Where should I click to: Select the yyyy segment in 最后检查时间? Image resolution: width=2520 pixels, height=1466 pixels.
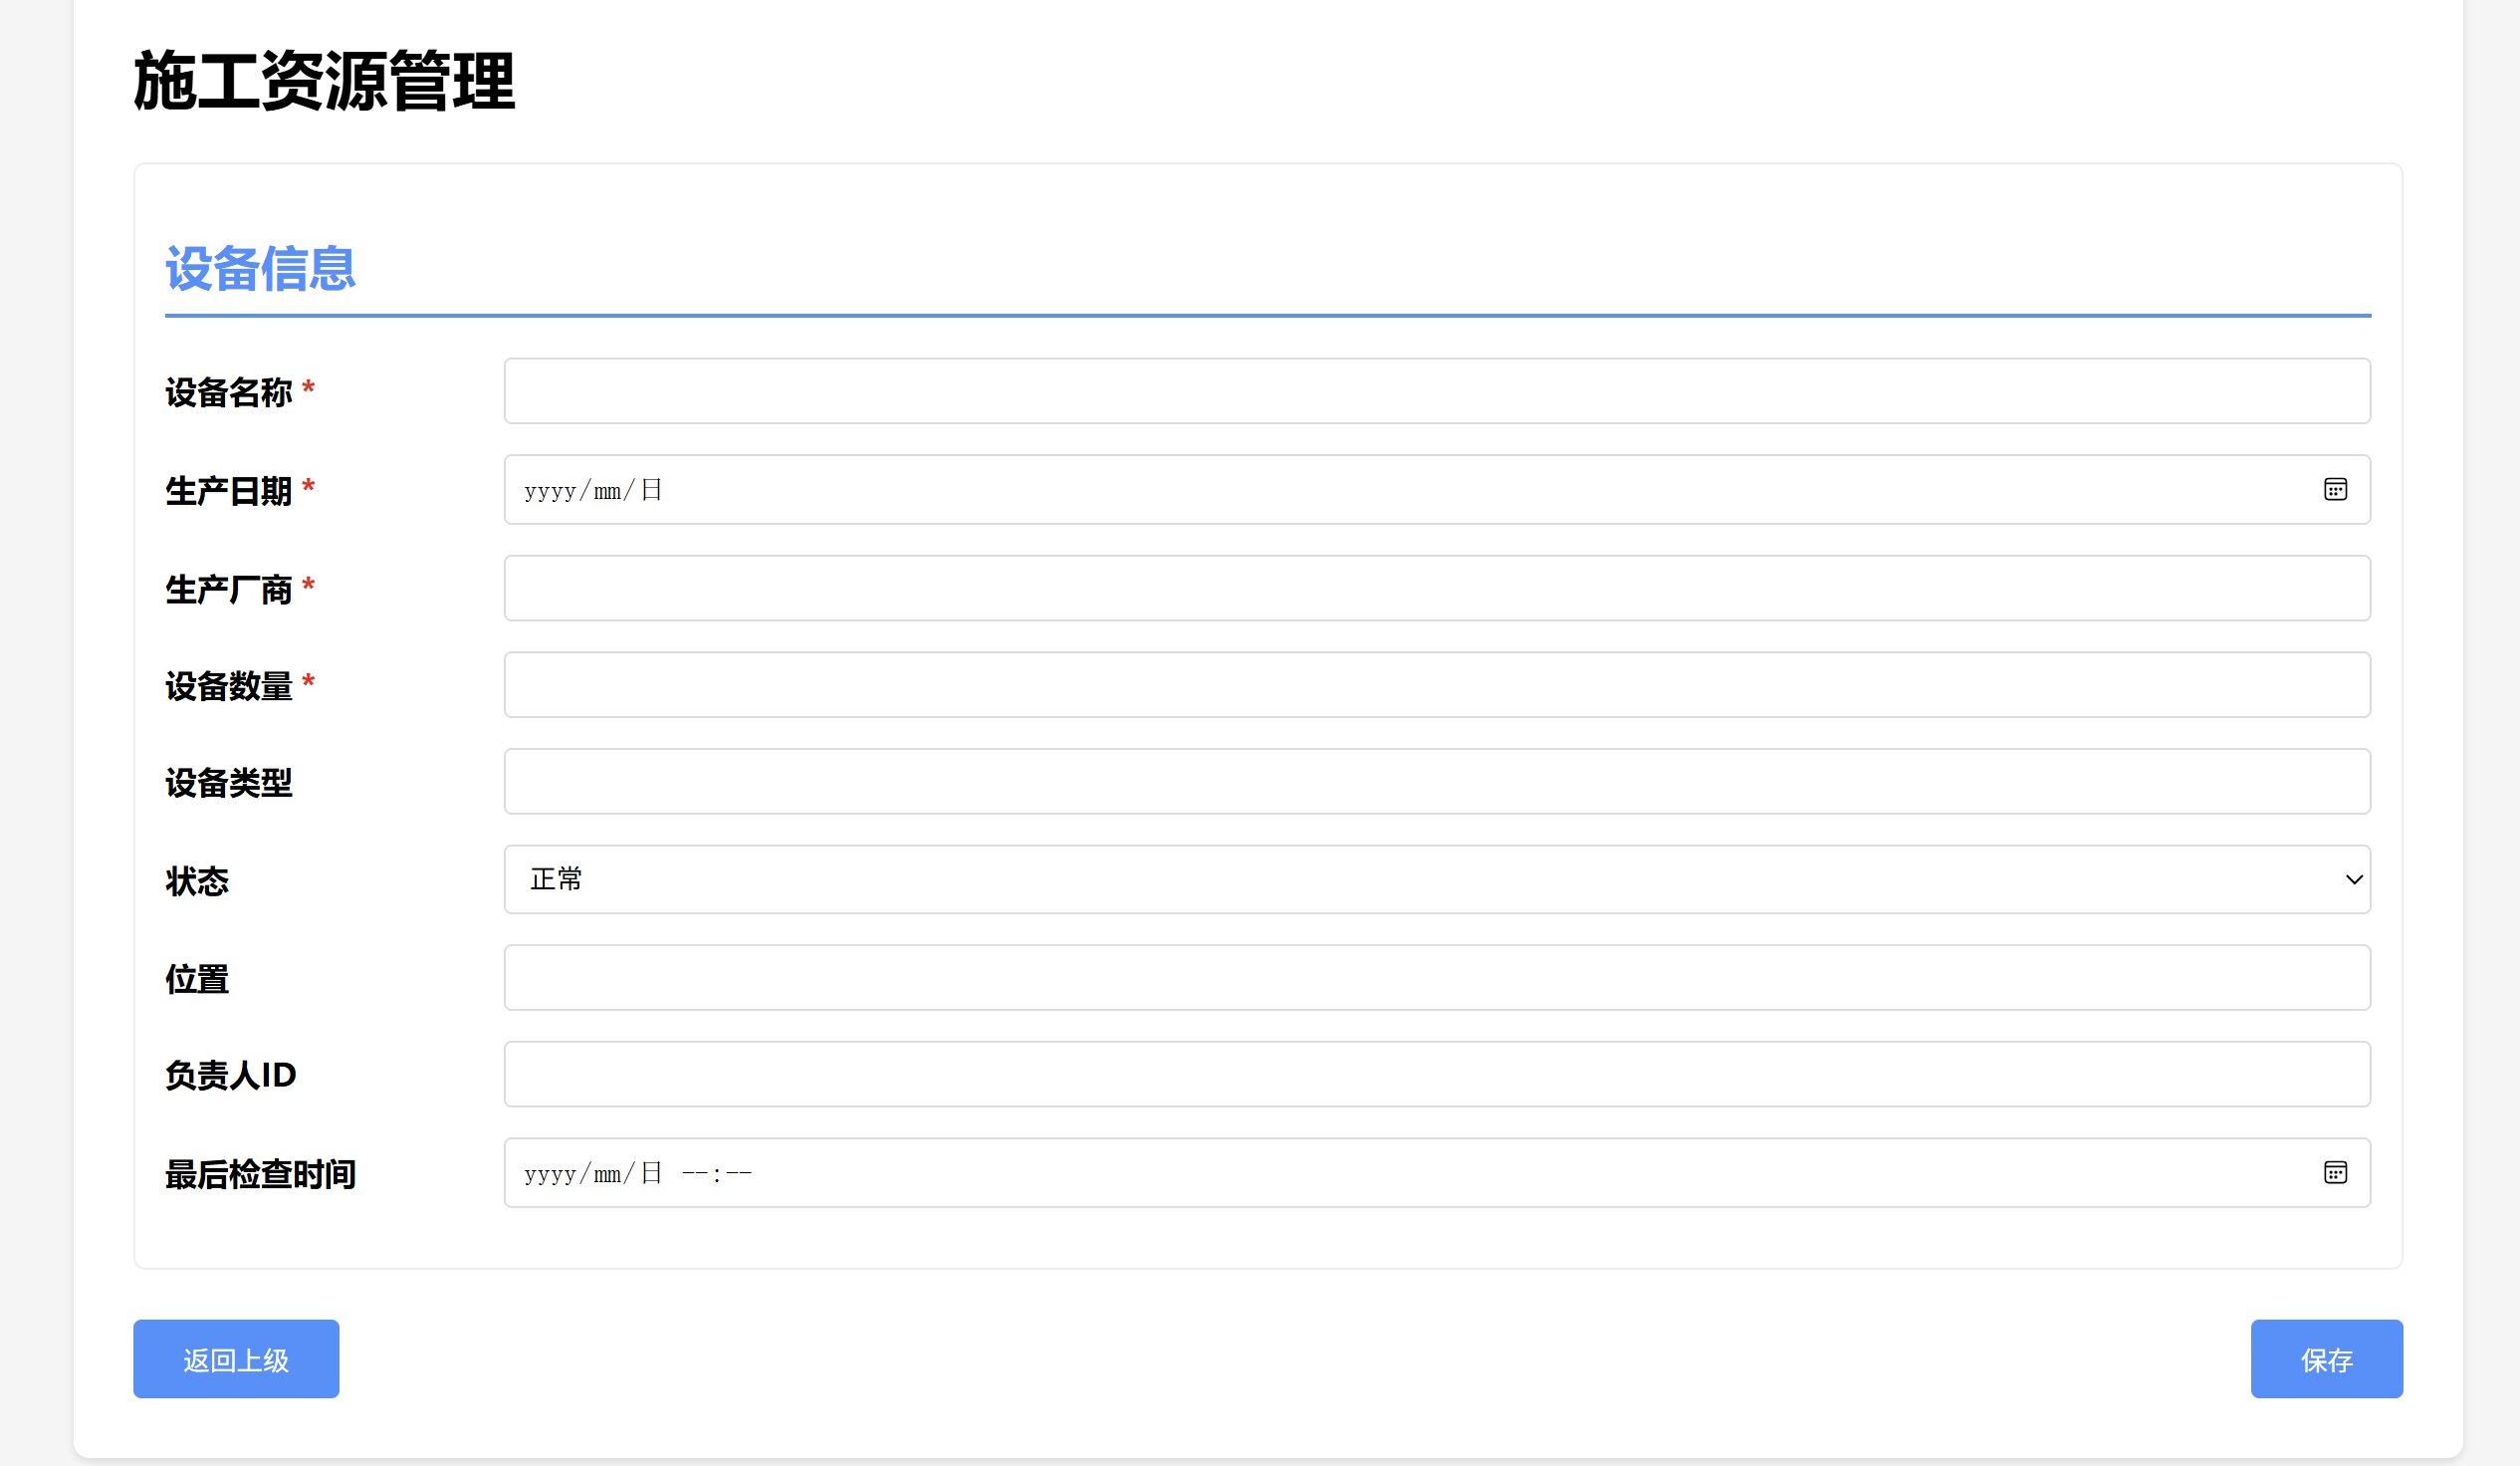click(x=550, y=1174)
